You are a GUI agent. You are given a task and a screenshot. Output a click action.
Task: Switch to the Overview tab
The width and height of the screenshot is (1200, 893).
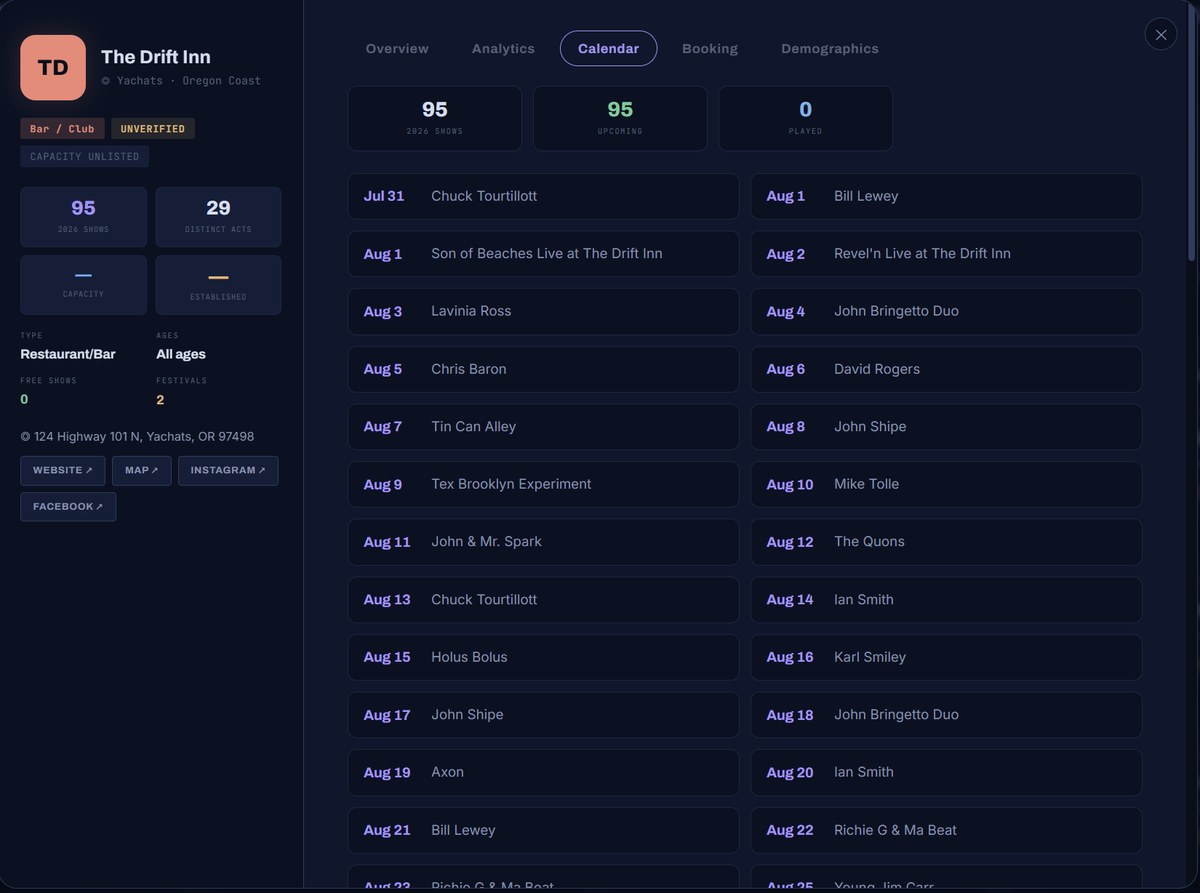(x=397, y=48)
